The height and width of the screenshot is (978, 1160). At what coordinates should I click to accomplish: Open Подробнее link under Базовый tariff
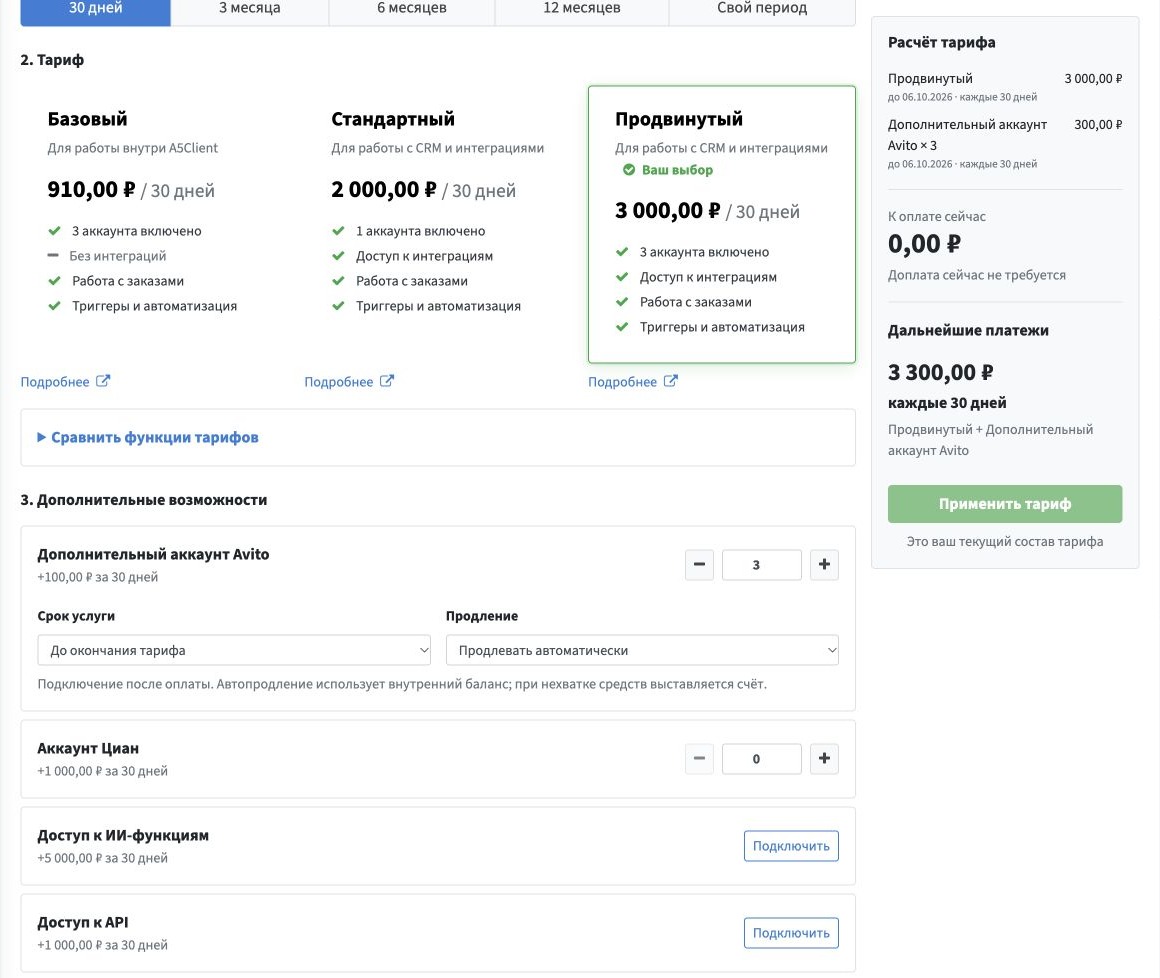point(55,382)
